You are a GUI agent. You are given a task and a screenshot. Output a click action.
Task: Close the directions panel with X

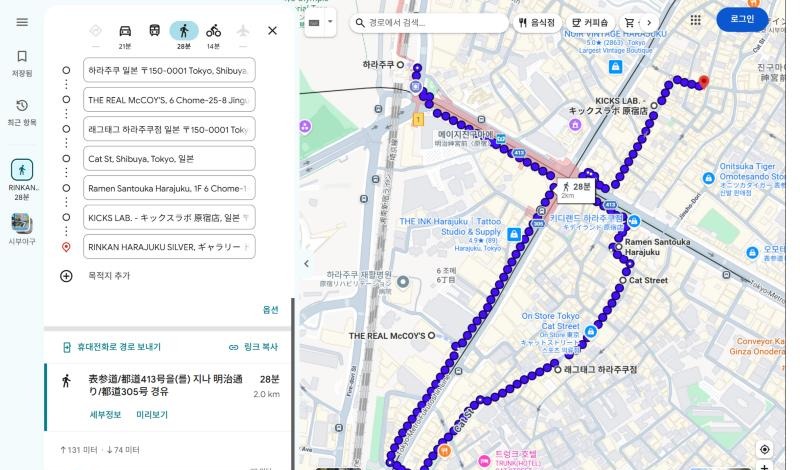tap(272, 31)
